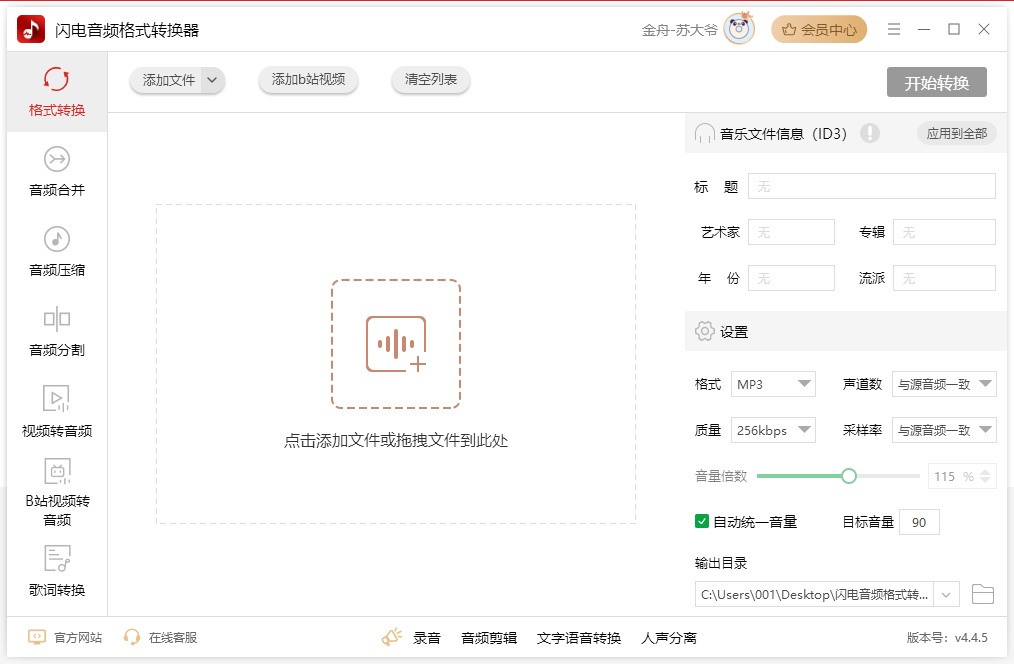The width and height of the screenshot is (1014, 664).
Task: Click the headphone icon beside 音乐文件信息
Action: pos(704,134)
